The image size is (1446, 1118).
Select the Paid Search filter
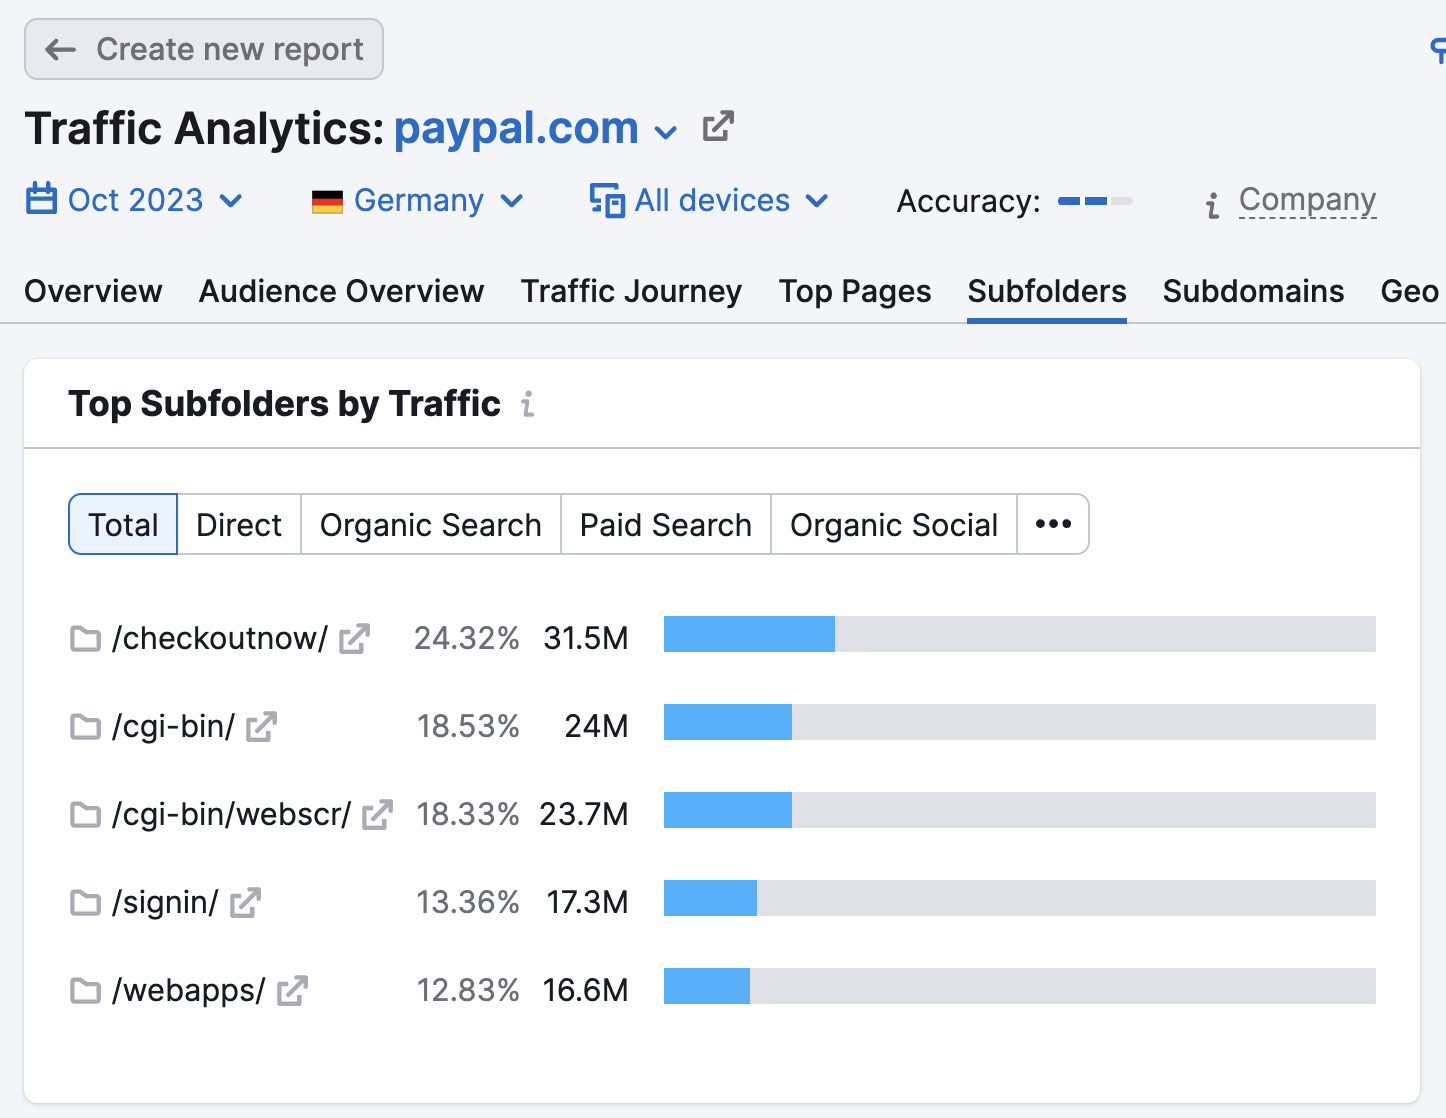(666, 524)
